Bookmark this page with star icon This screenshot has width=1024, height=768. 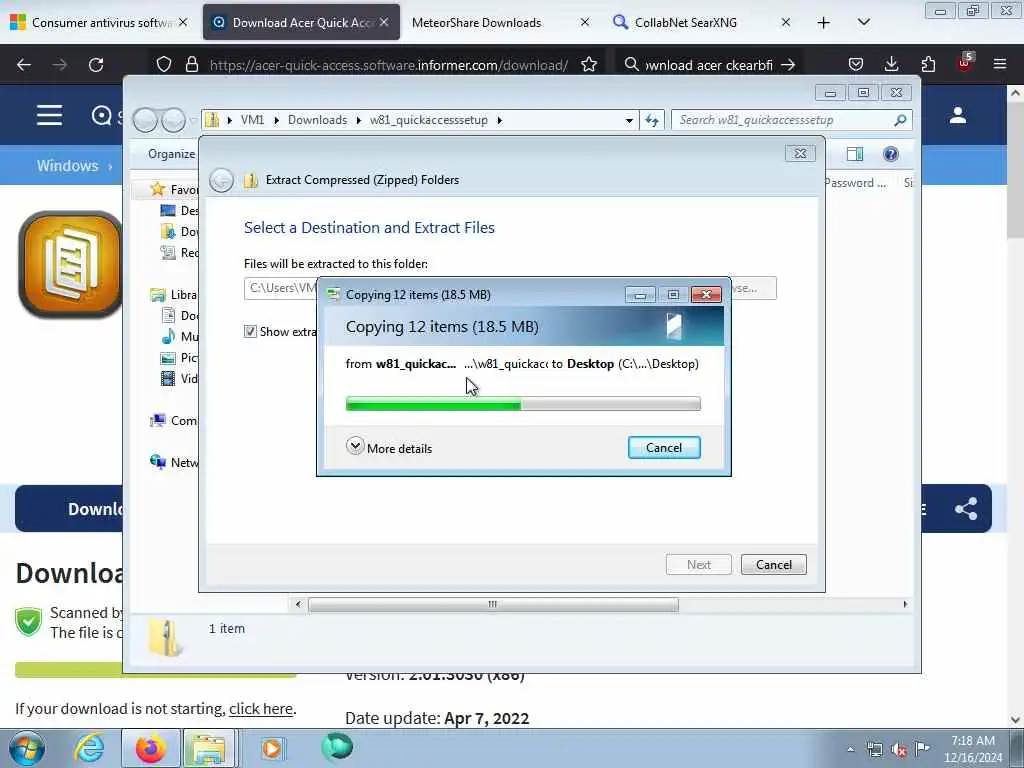(588, 65)
